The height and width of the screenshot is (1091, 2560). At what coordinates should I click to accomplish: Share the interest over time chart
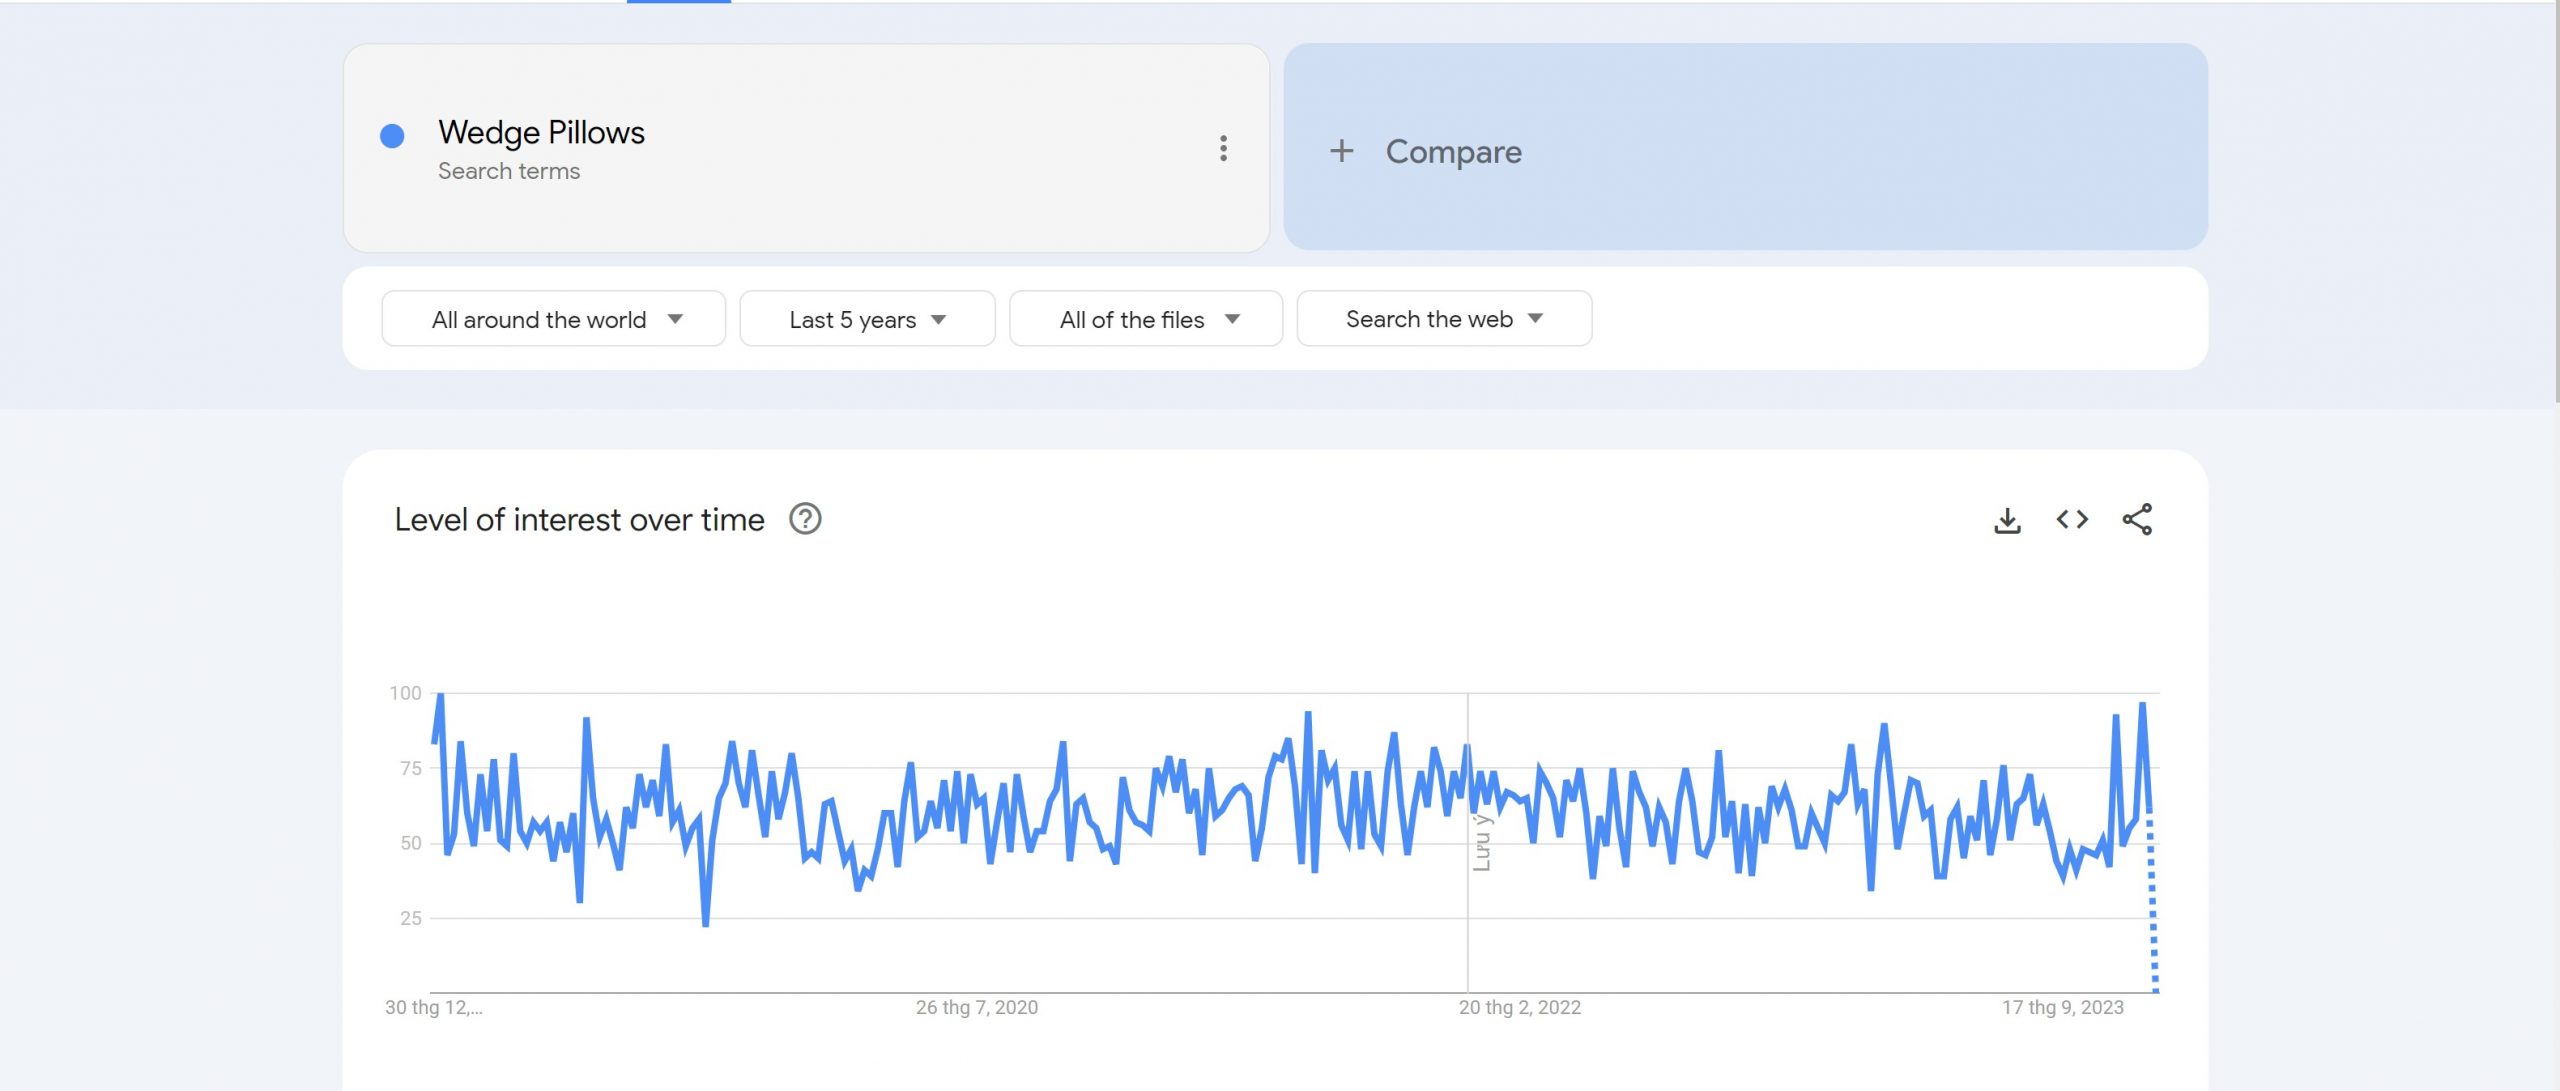pyautogui.click(x=2137, y=519)
